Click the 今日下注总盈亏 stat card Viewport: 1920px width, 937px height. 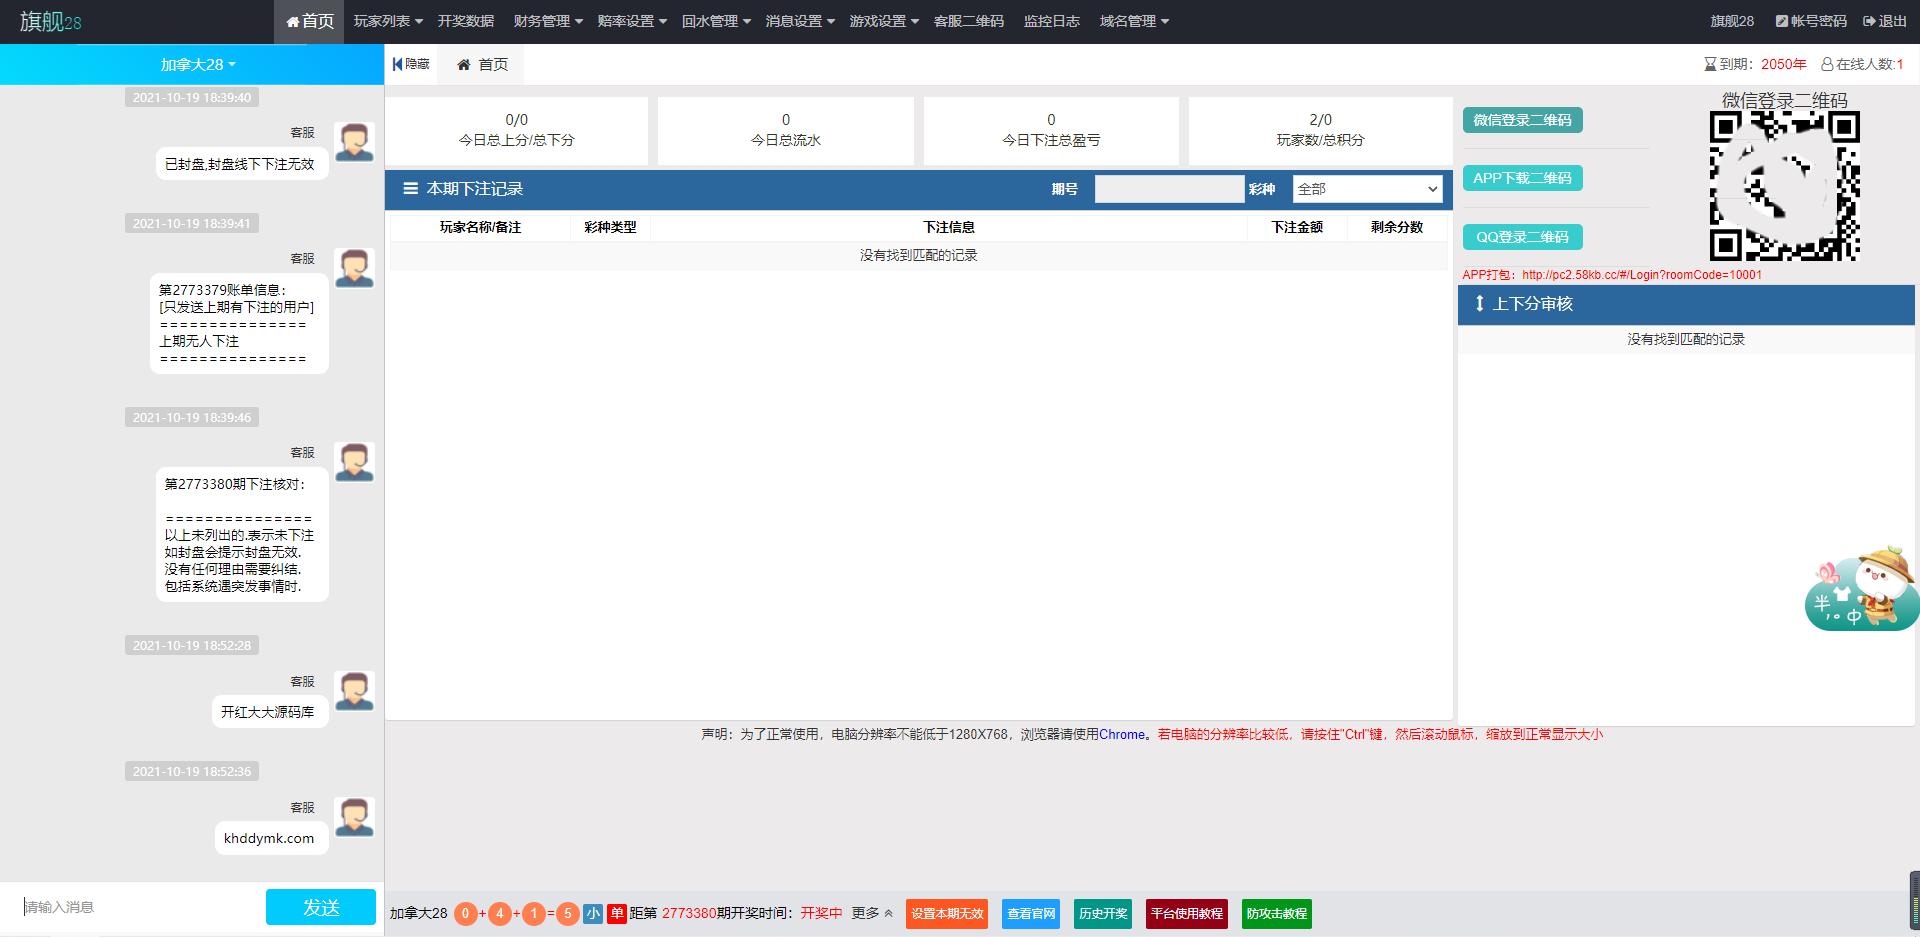tap(1051, 130)
